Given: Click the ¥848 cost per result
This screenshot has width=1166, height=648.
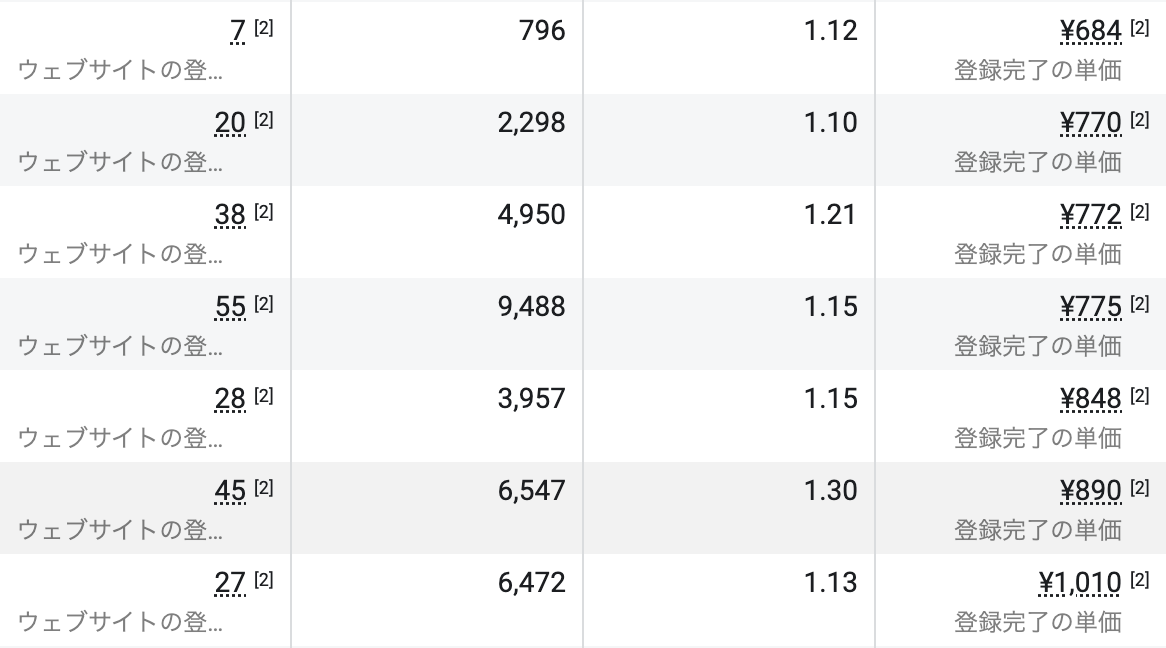Looking at the screenshot, I should (x=1090, y=400).
